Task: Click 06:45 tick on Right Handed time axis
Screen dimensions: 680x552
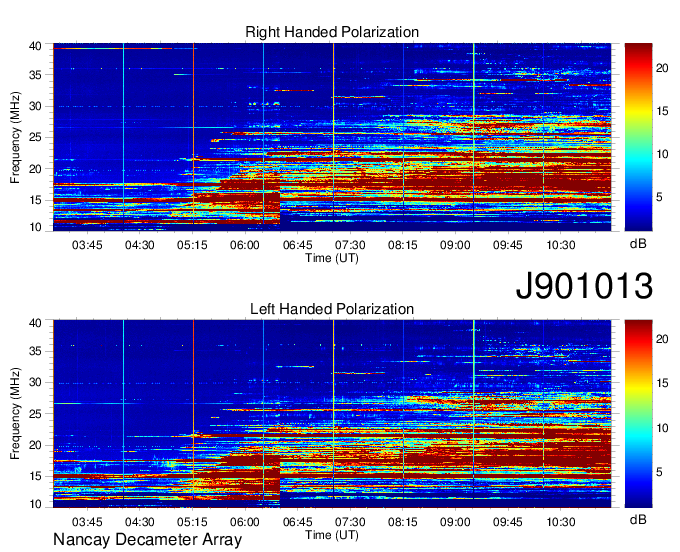Action: pyautogui.click(x=298, y=245)
